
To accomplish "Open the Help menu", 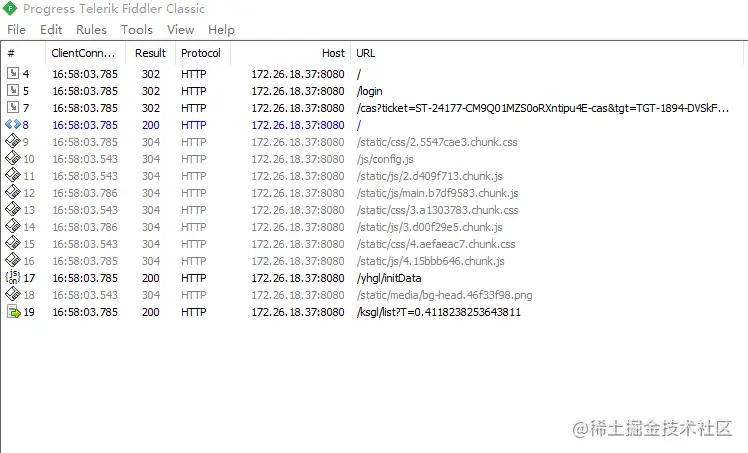I will click(x=221, y=30).
